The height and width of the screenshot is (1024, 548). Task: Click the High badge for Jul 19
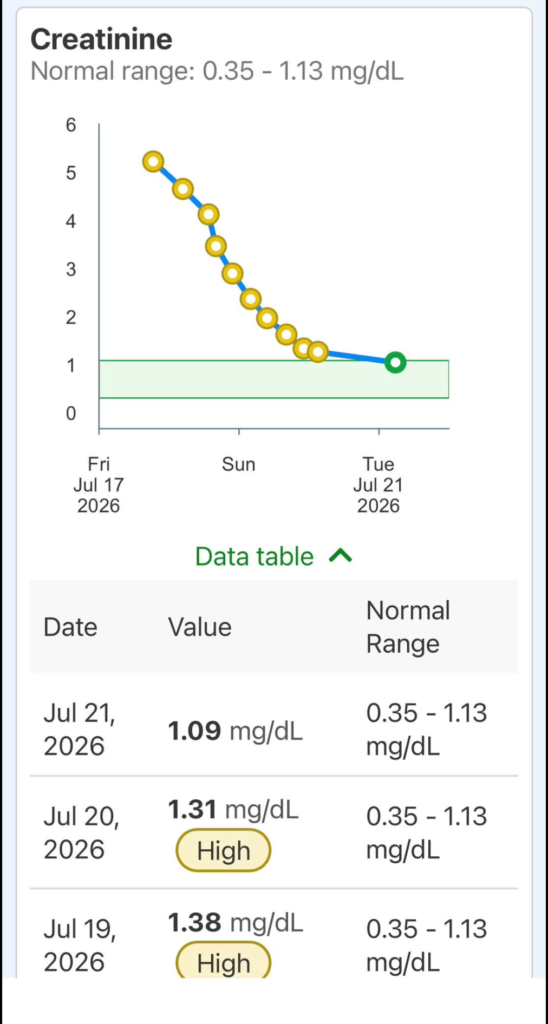[x=223, y=960]
